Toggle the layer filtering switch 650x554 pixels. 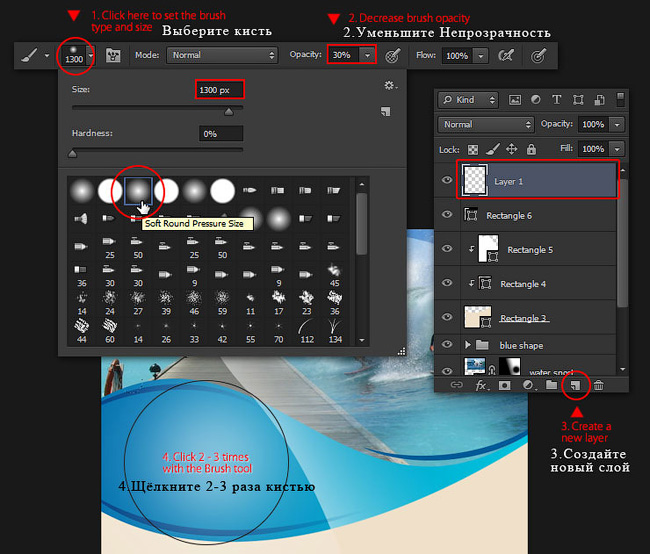pyautogui.click(x=620, y=100)
